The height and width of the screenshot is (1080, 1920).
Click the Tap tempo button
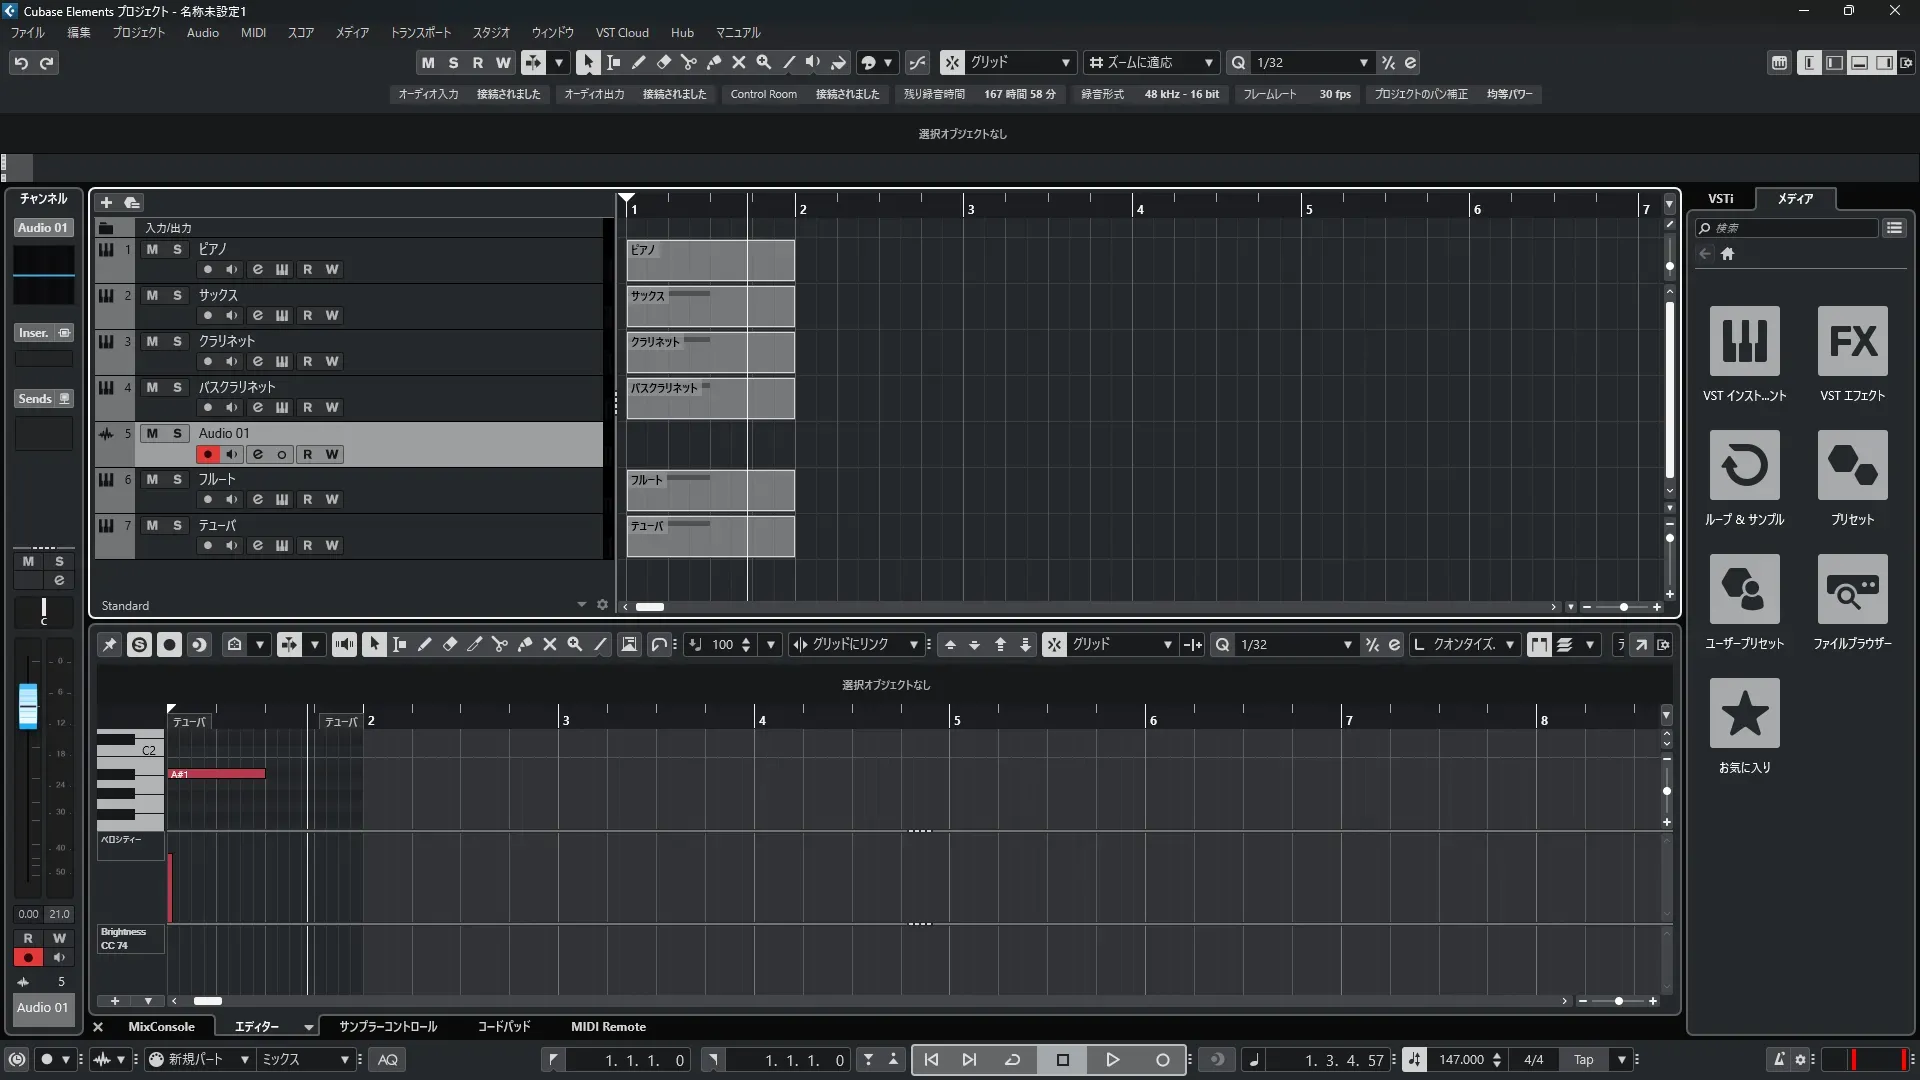click(x=1583, y=1060)
